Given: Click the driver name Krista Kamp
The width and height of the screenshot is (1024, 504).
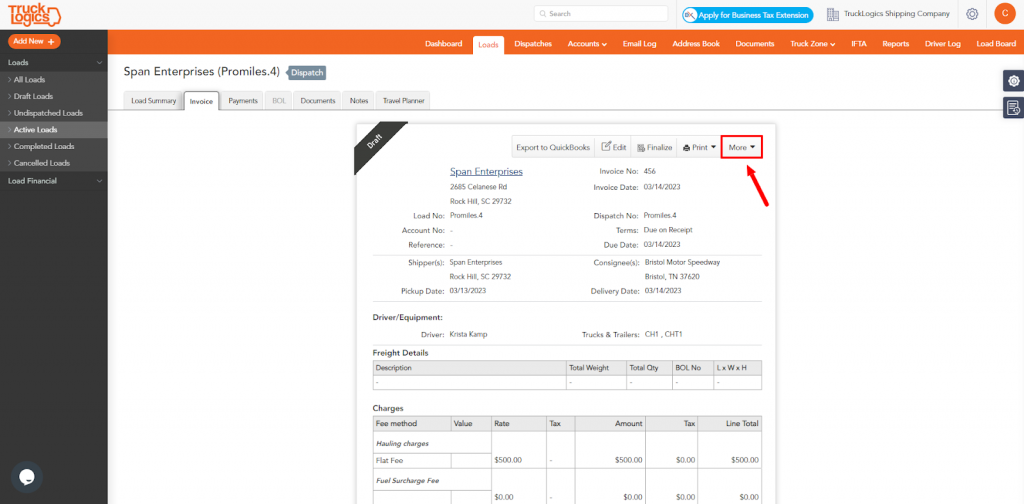Looking at the screenshot, I should [x=468, y=334].
